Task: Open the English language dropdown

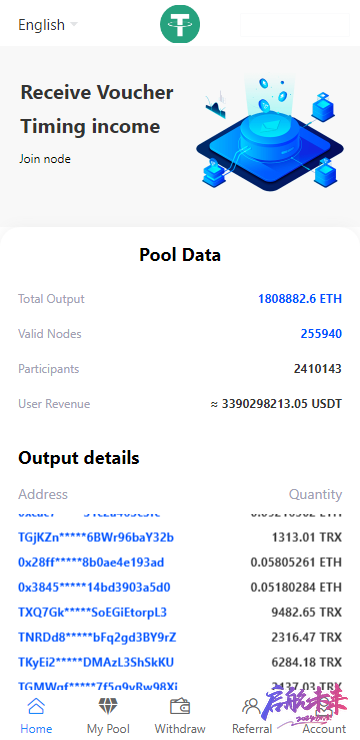Action: click(48, 25)
